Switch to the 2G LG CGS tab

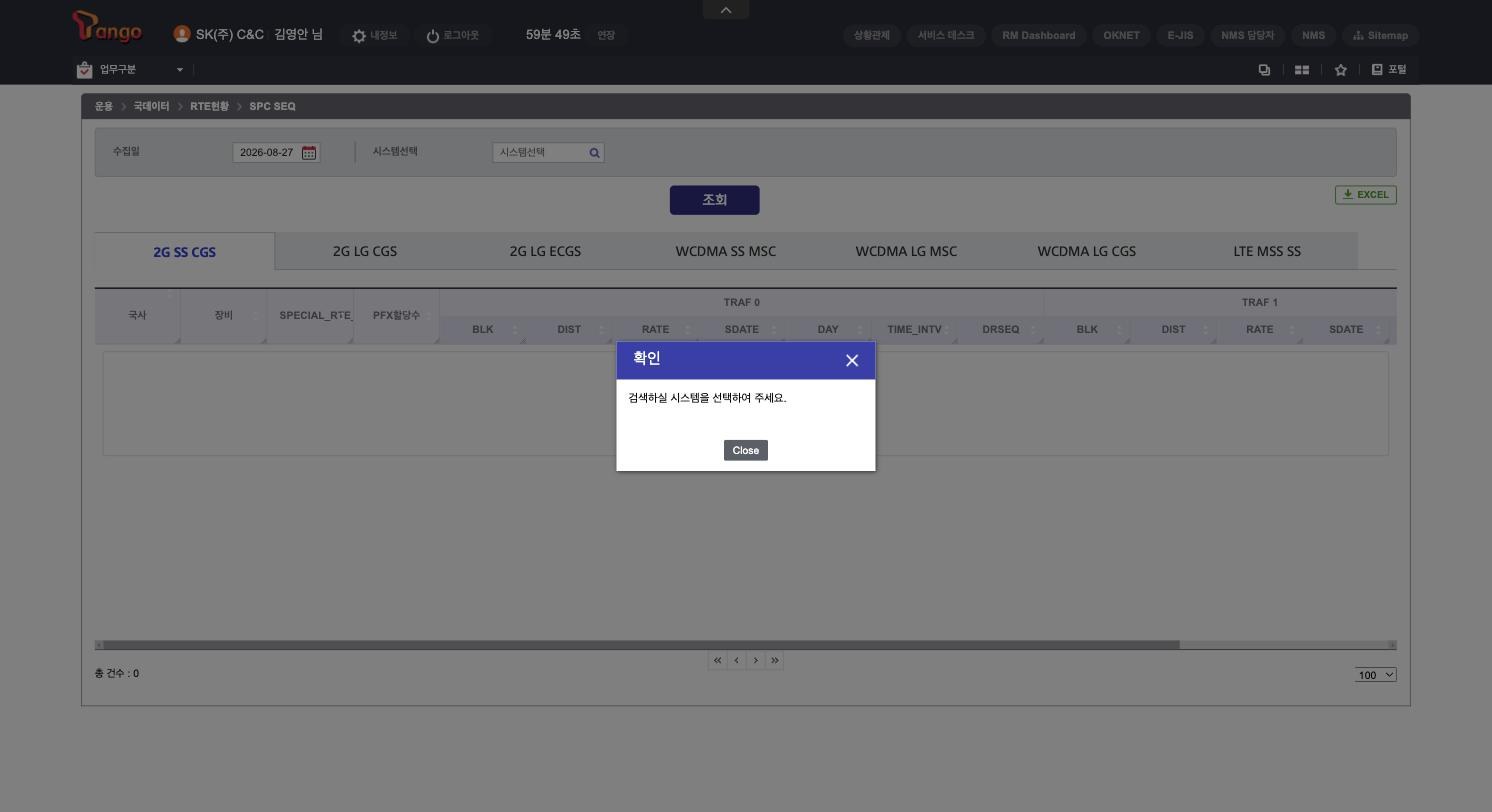click(365, 251)
